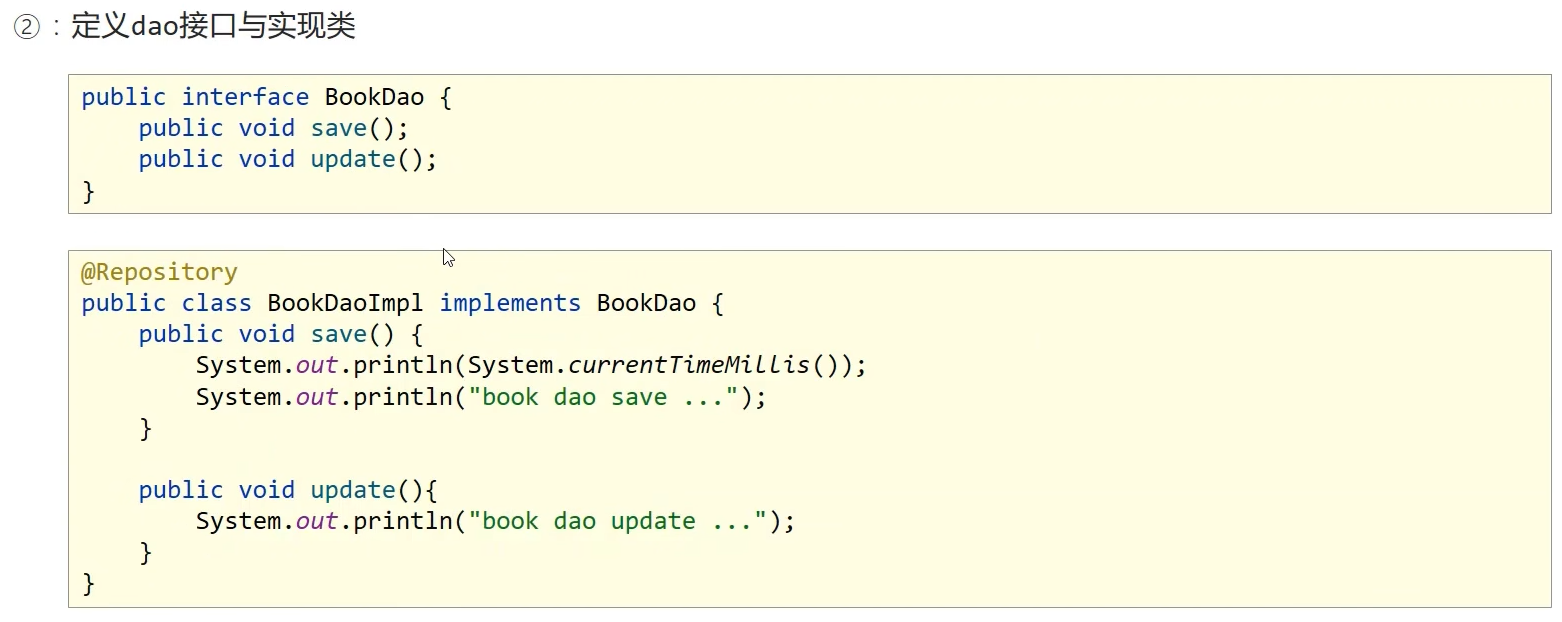This screenshot has height=622, width=1562.
Task: Click the line printing "book dao update ..."
Action: (495, 521)
